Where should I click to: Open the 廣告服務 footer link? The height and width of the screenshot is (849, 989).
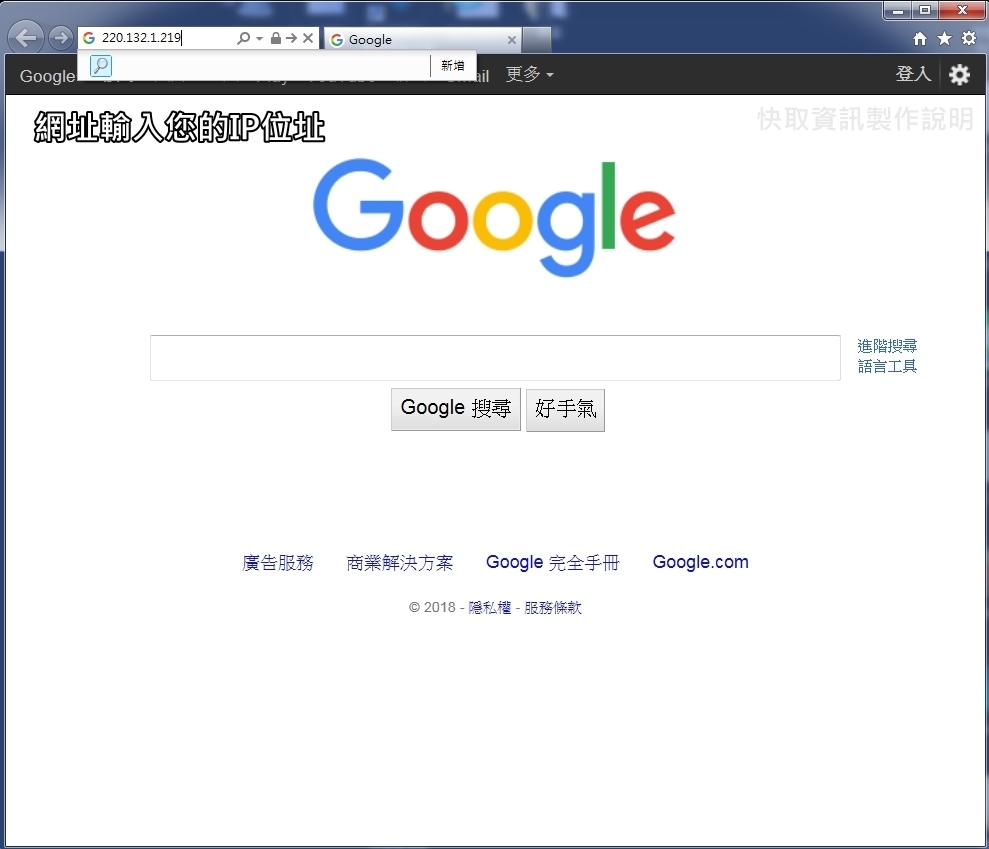click(x=278, y=563)
